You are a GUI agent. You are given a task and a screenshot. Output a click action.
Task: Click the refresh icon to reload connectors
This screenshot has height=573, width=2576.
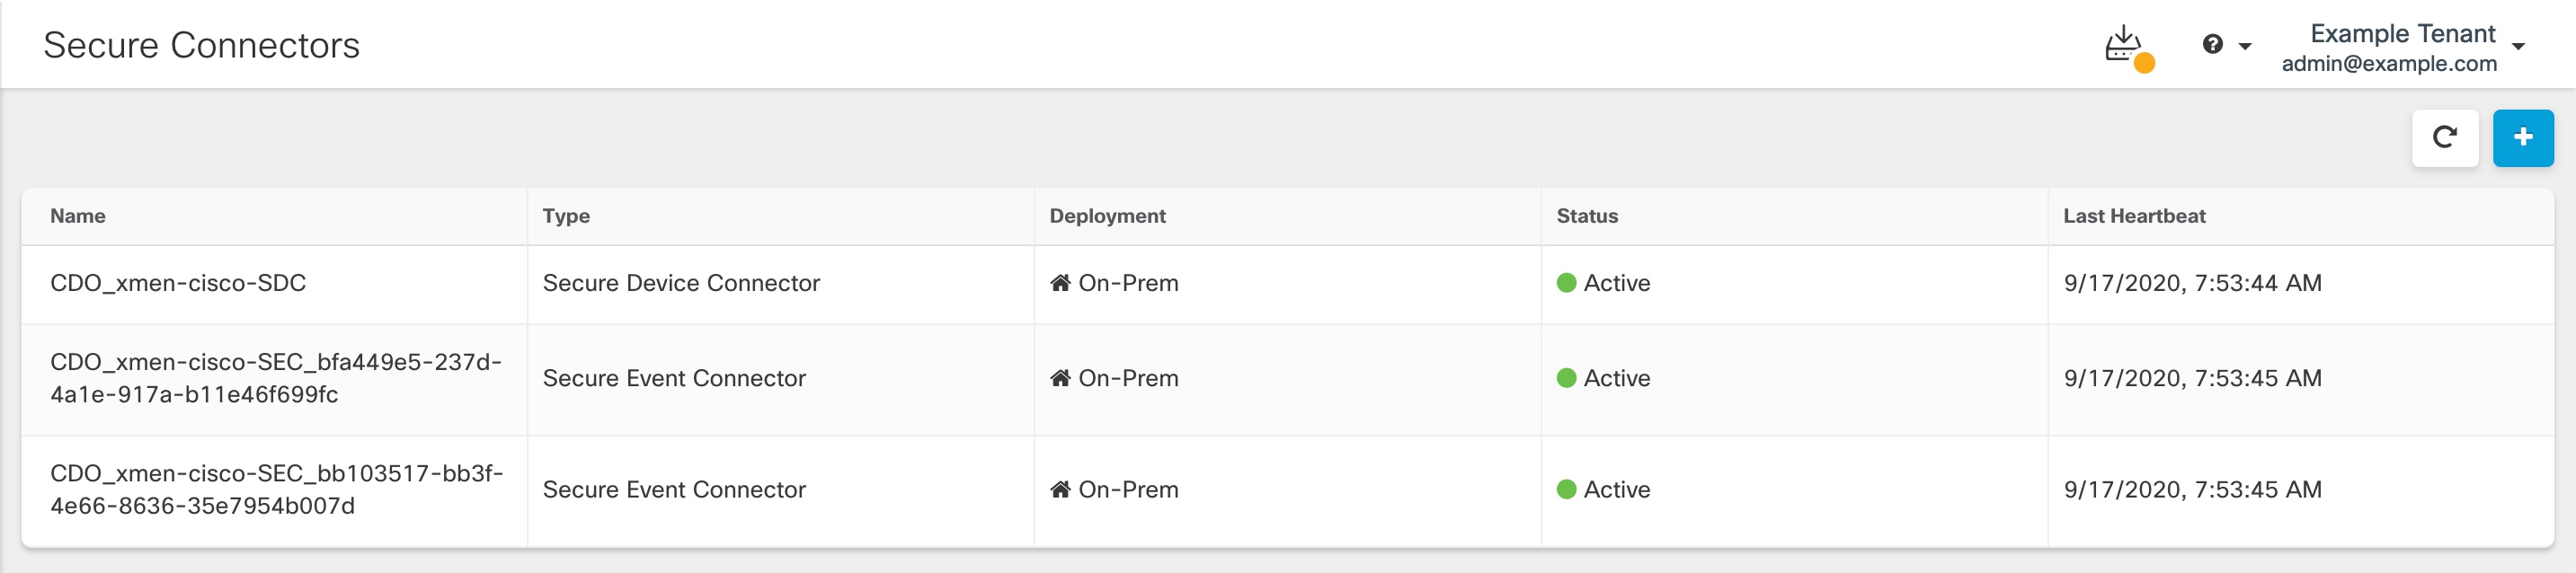pos(2444,137)
